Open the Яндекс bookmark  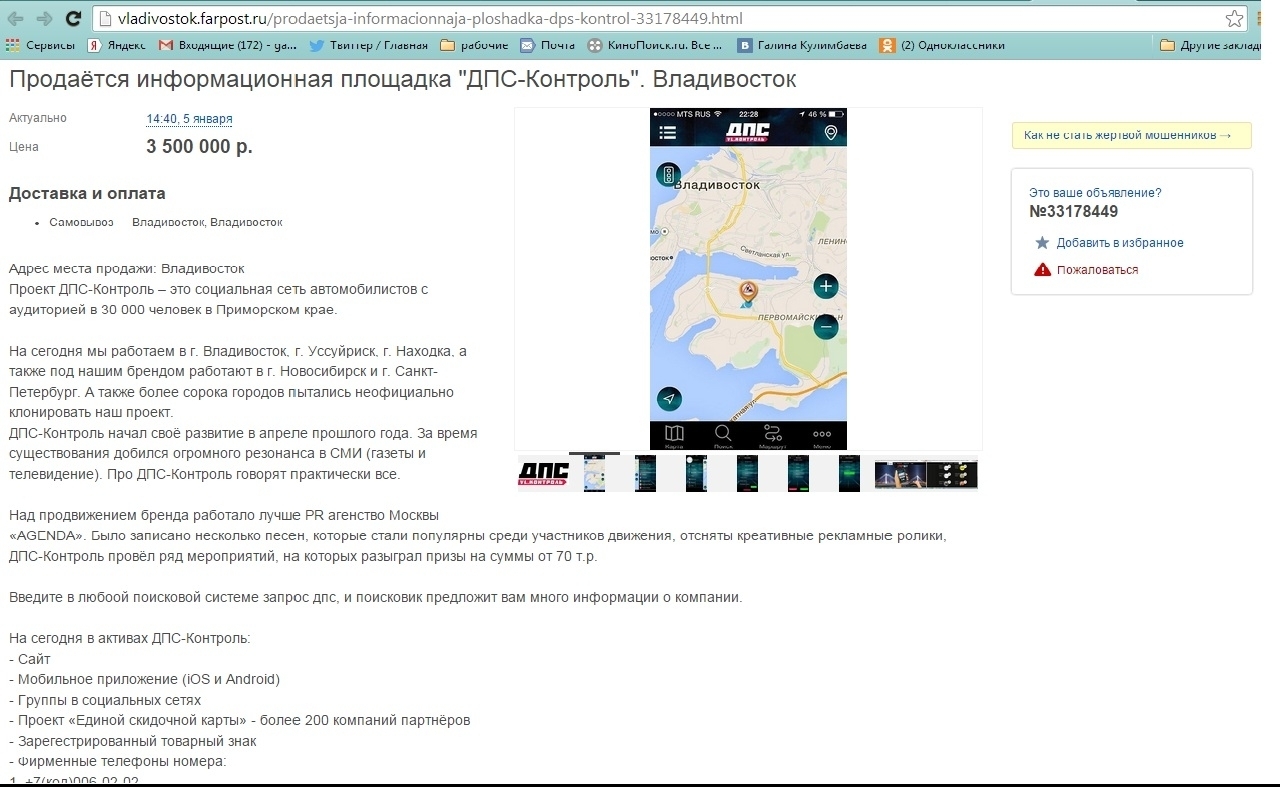pyautogui.click(x=116, y=45)
